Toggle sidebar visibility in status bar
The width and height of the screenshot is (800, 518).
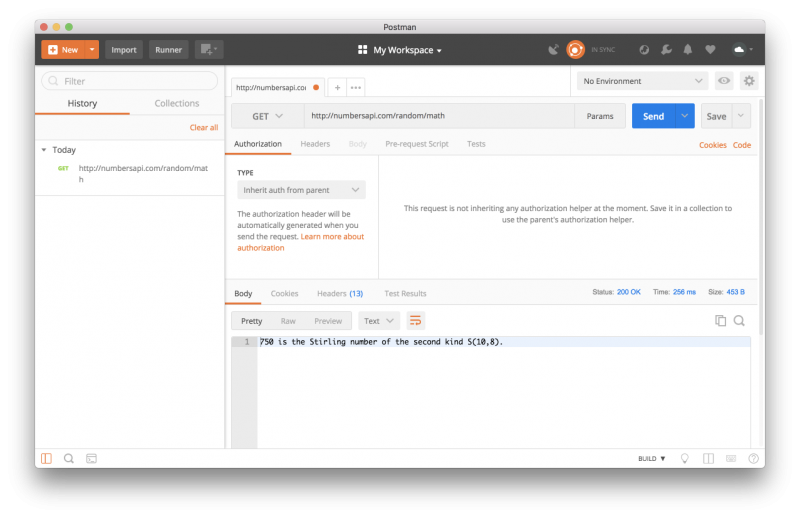[46, 458]
